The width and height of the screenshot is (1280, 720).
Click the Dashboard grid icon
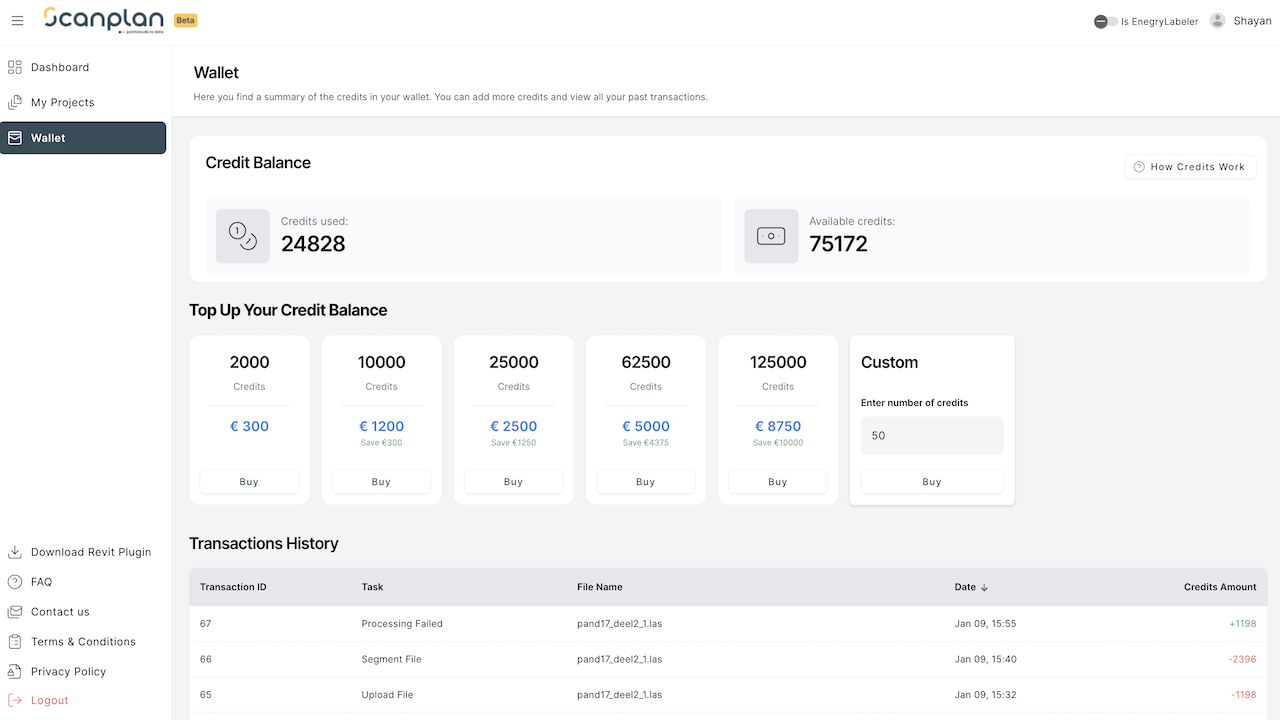pos(15,67)
